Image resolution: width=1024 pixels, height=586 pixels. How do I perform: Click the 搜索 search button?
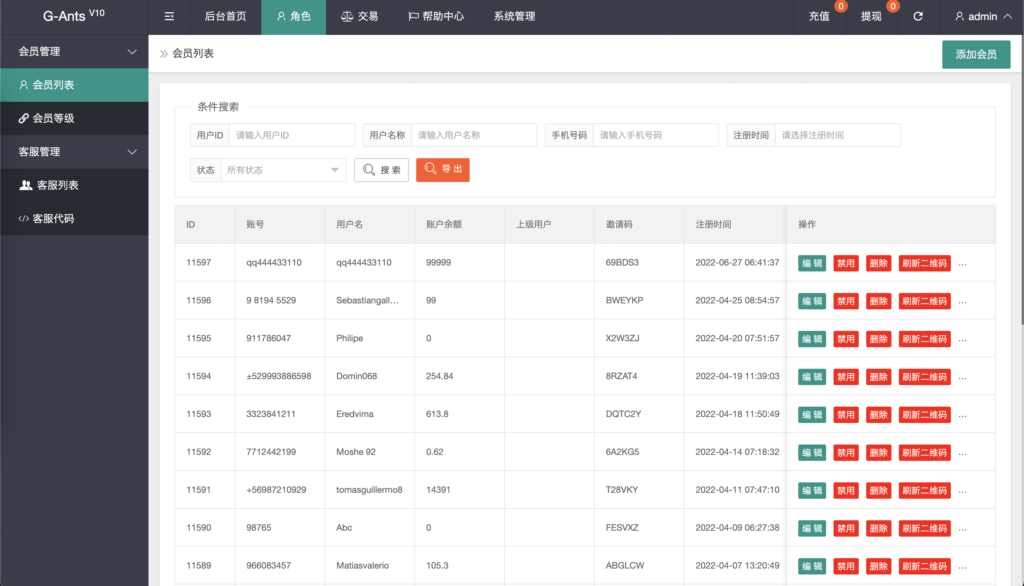[x=381, y=170]
